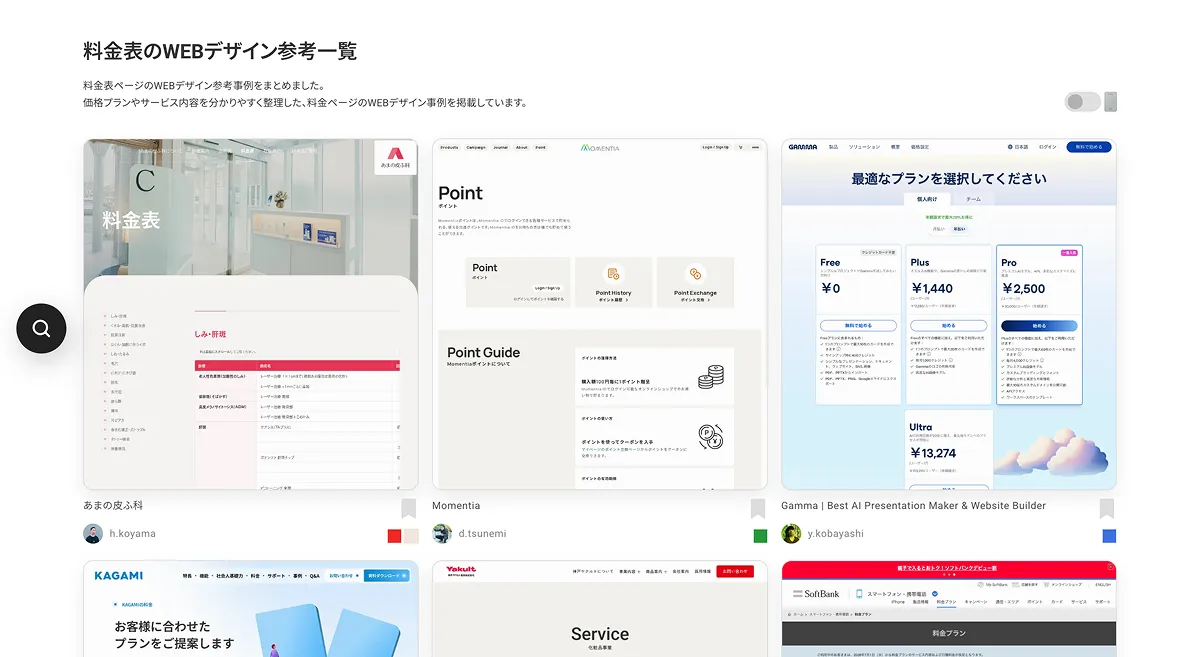Toggle the mobile view switch
This screenshot has height=657, width=1200.
coord(1083,102)
